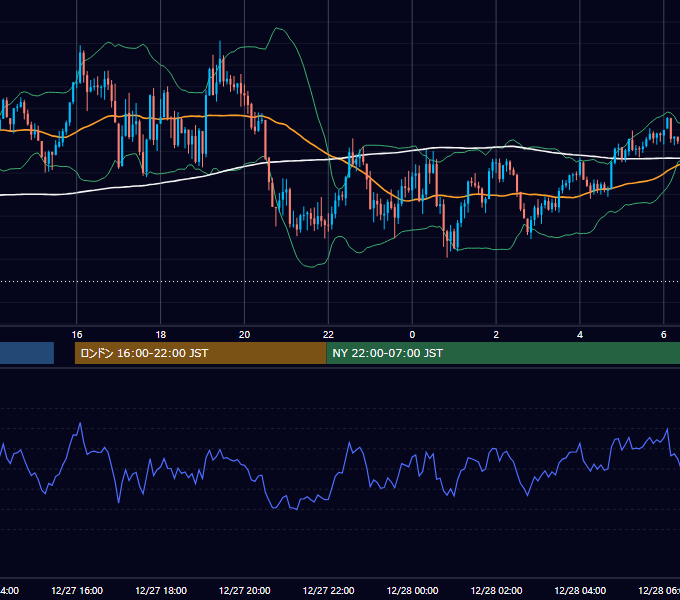Click the 12/27 18:00 indicator axis label
This screenshot has height=600, width=680.
161,591
